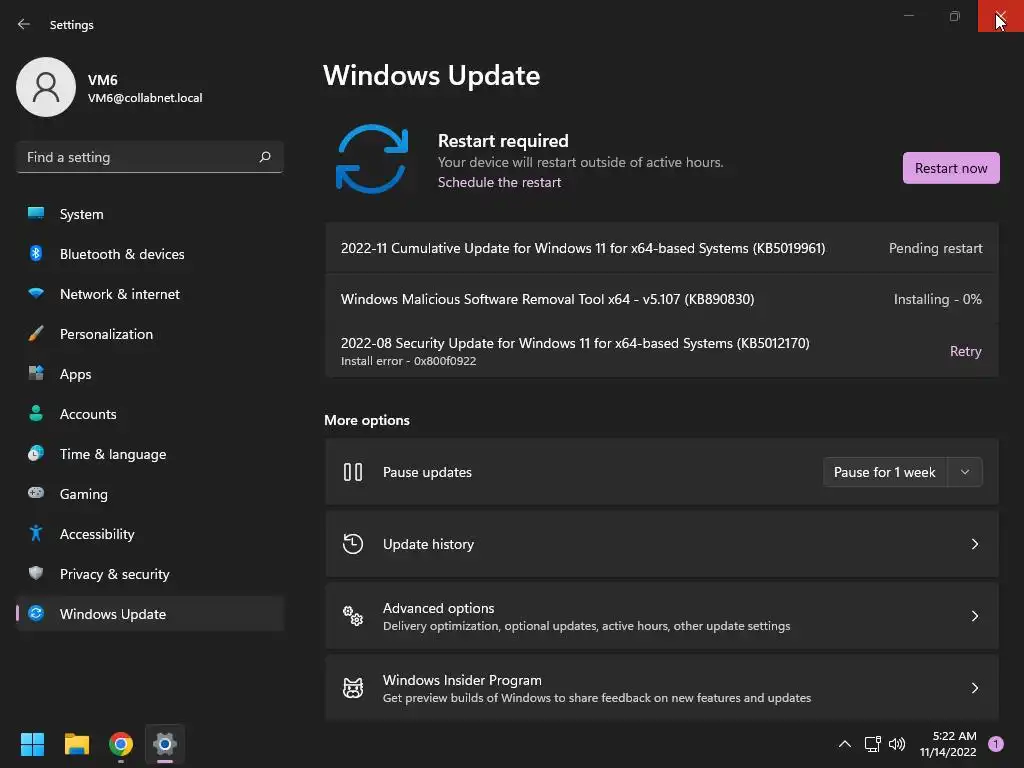Show hidden tray icons chevron

point(844,744)
